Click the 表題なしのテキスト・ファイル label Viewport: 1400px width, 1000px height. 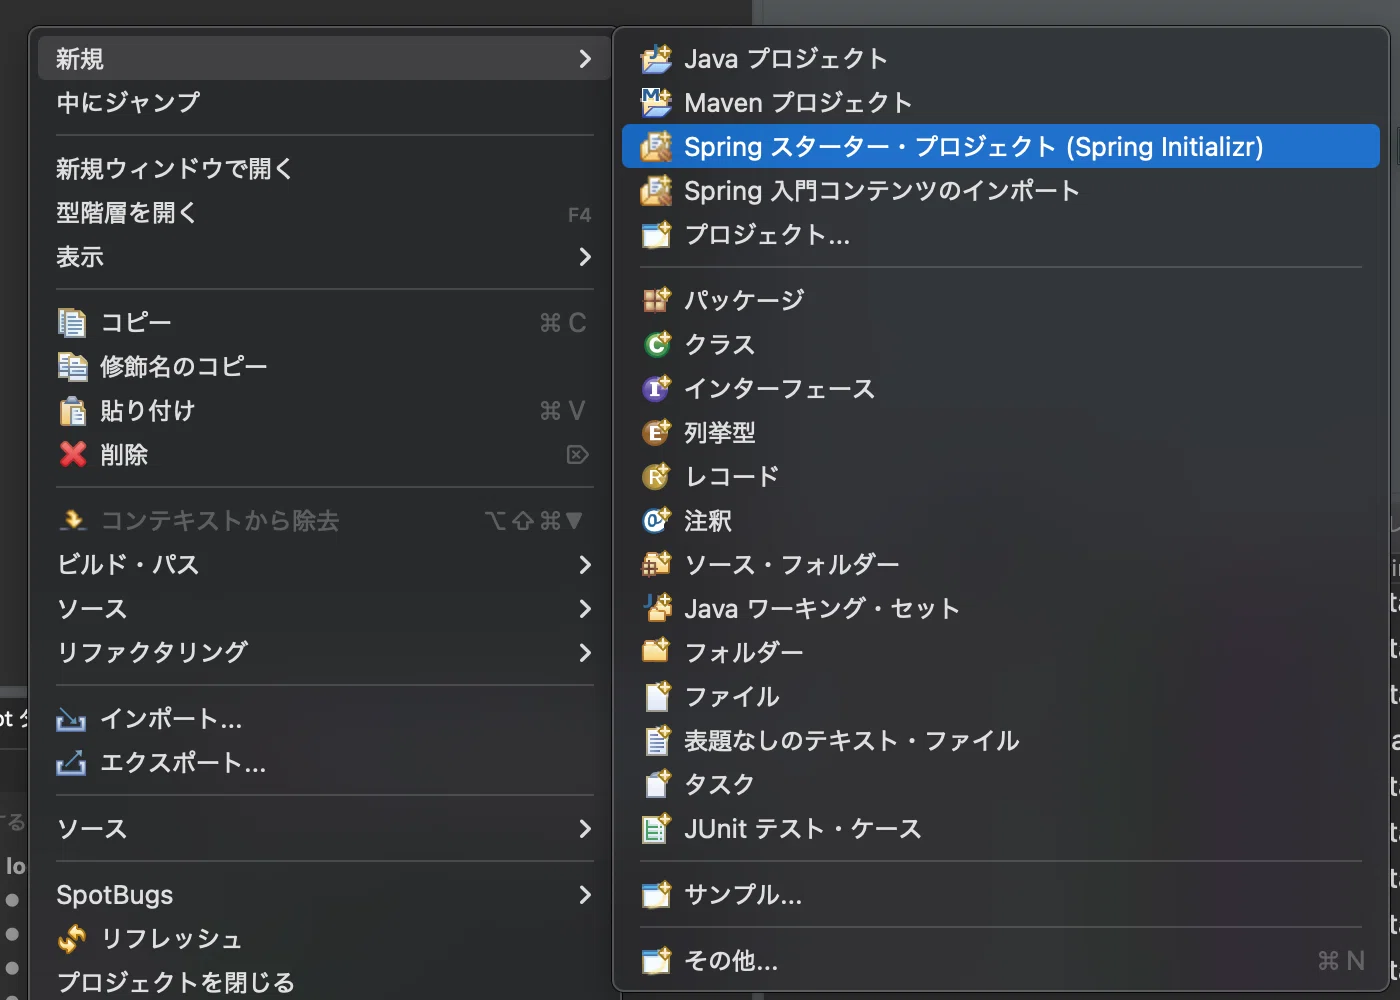click(x=852, y=741)
